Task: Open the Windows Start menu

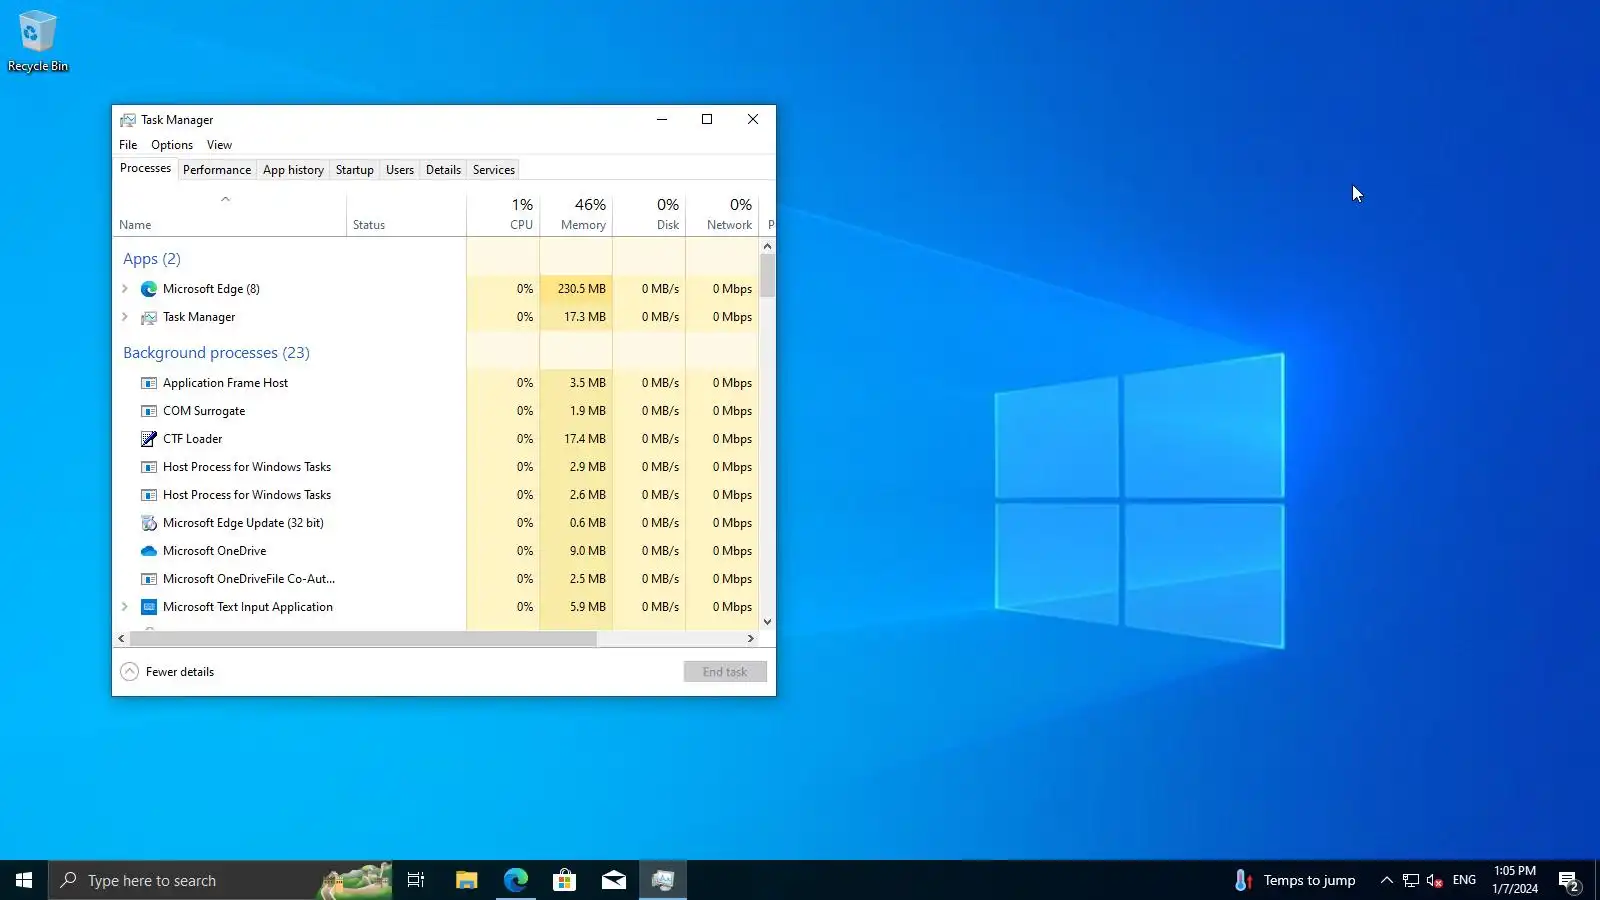Action: (24, 880)
